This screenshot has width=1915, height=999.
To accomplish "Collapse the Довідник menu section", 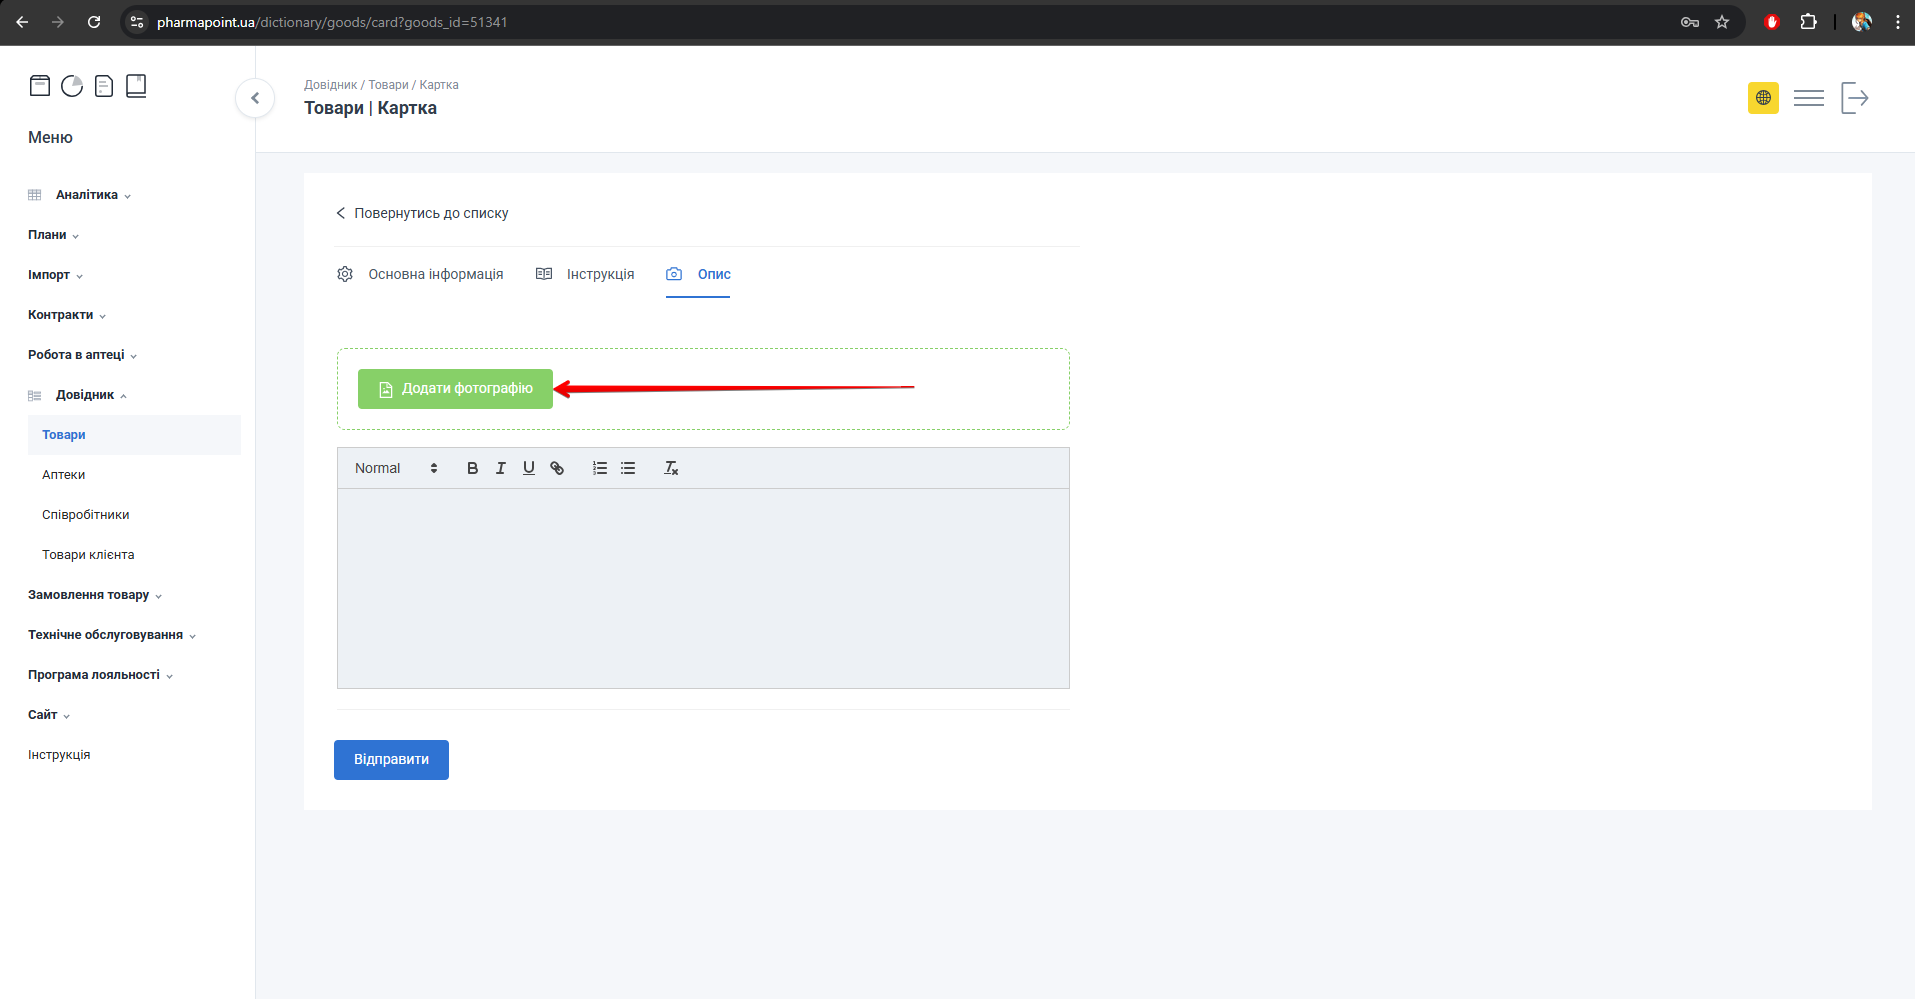I will click(x=86, y=395).
